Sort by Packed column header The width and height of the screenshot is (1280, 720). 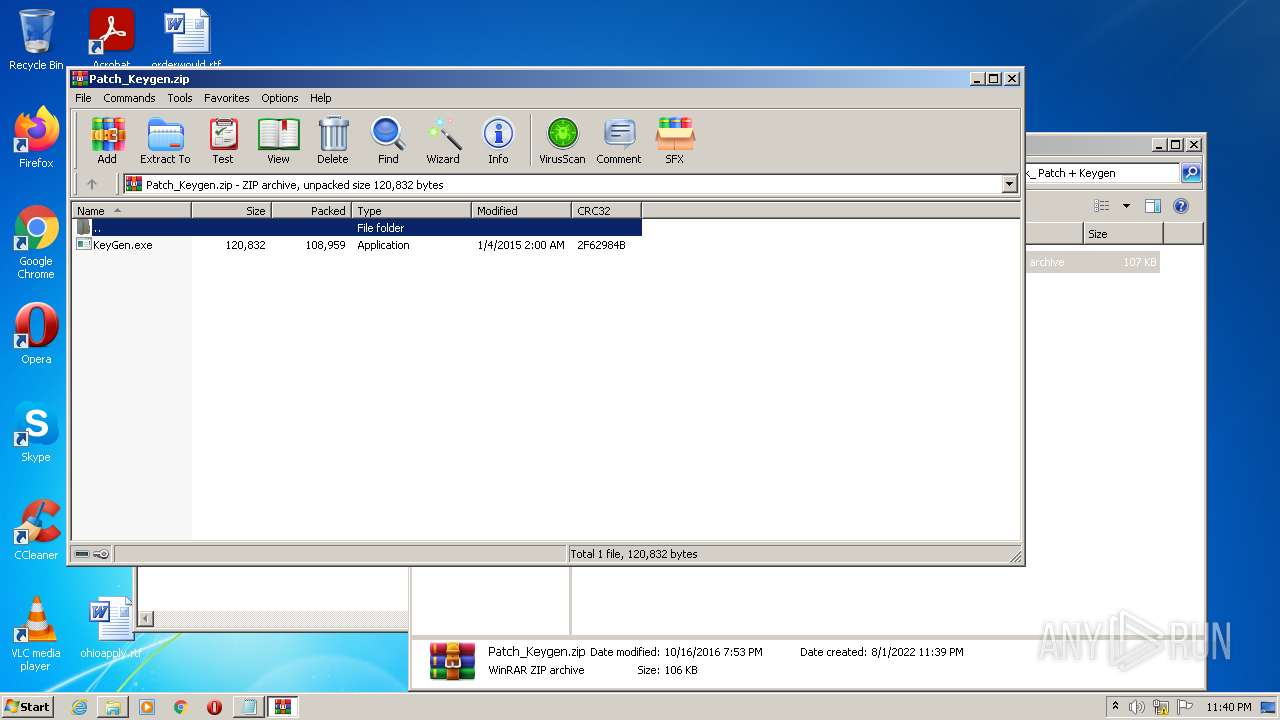(311, 211)
